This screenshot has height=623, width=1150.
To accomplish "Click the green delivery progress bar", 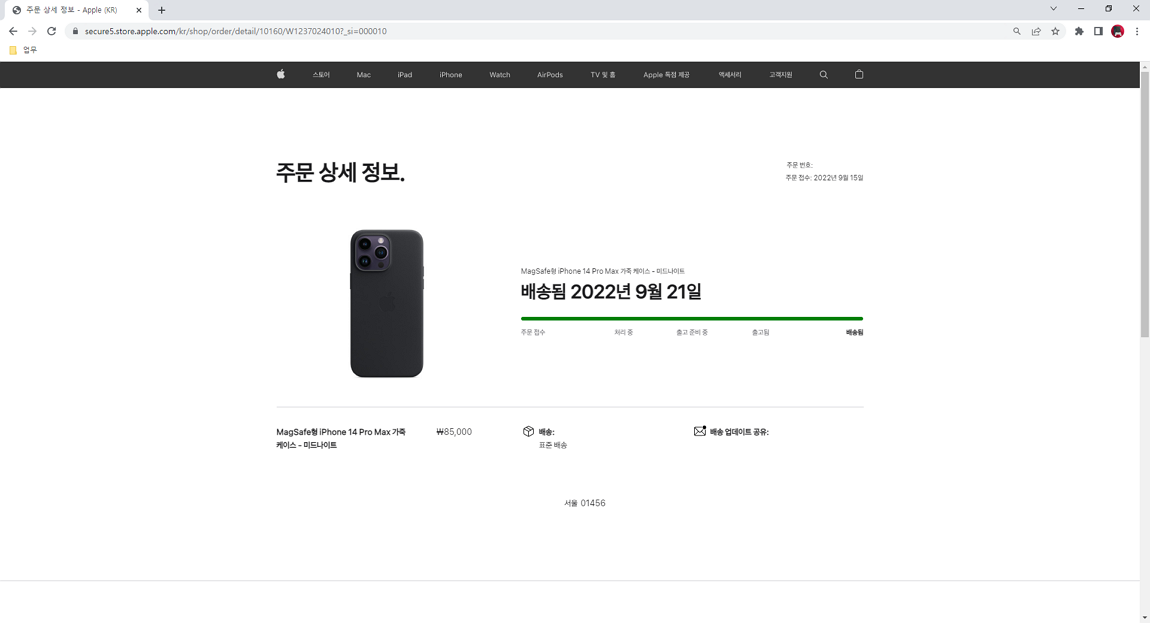I will [692, 318].
